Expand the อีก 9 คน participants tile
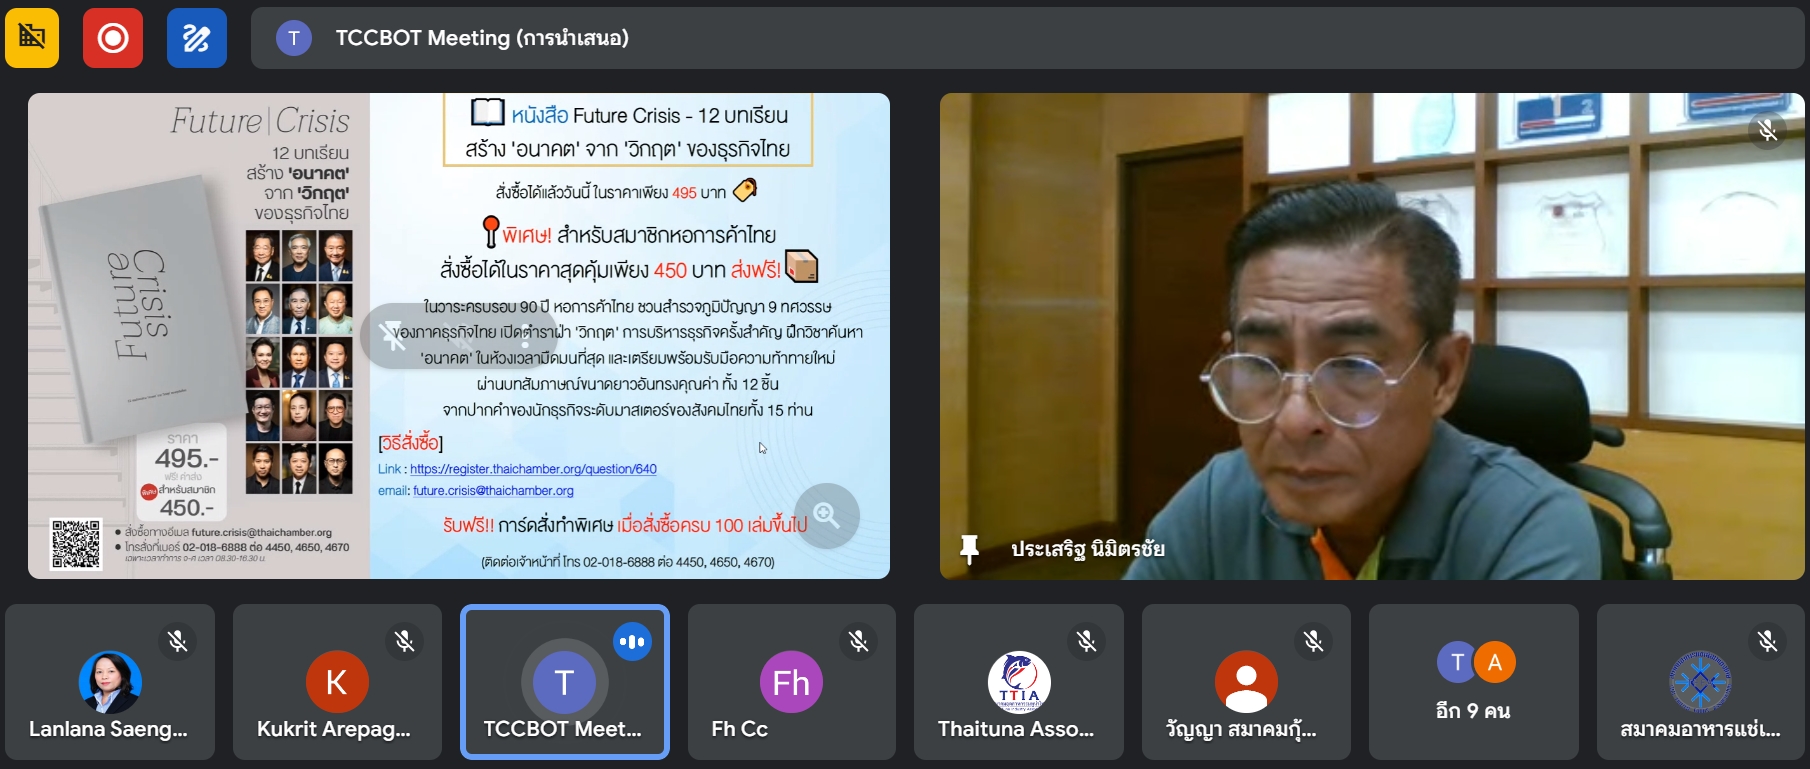1810x769 pixels. (1473, 682)
